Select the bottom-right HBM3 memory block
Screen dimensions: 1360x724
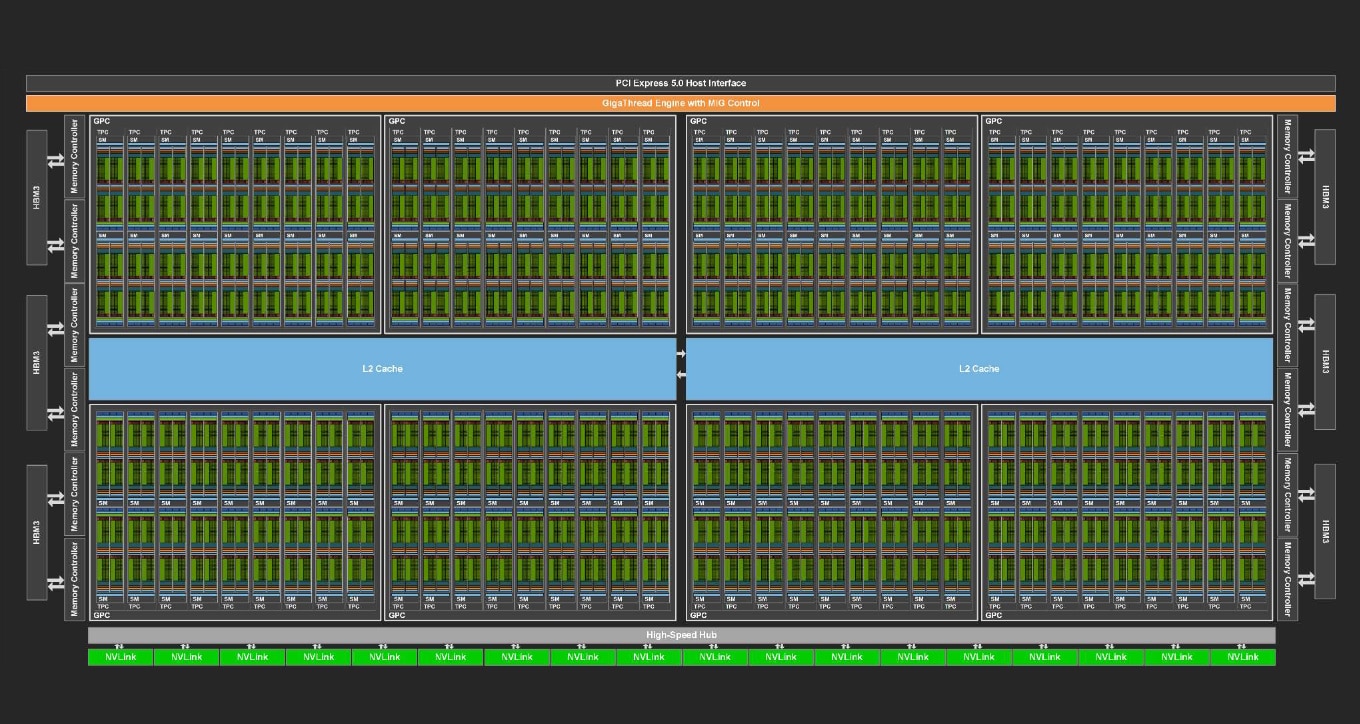pos(1325,531)
